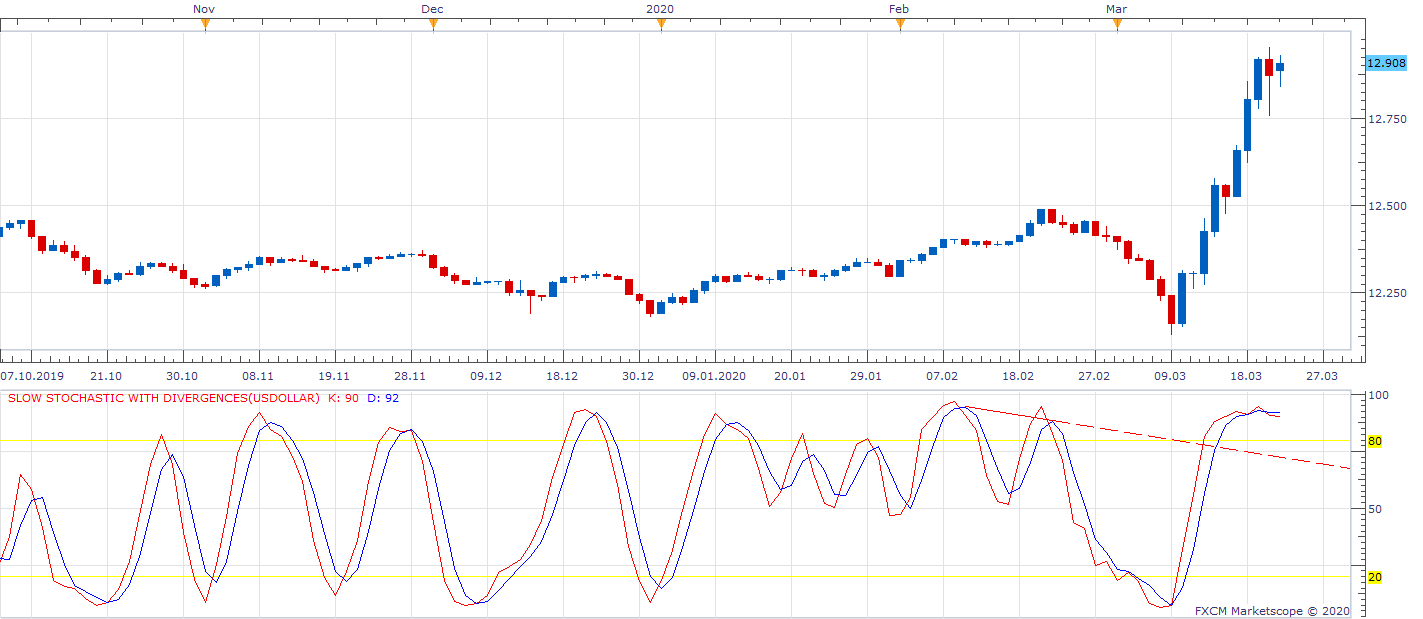Click the 09.01.2020 date axis label
Screen dimensions: 1423x619
click(714, 376)
